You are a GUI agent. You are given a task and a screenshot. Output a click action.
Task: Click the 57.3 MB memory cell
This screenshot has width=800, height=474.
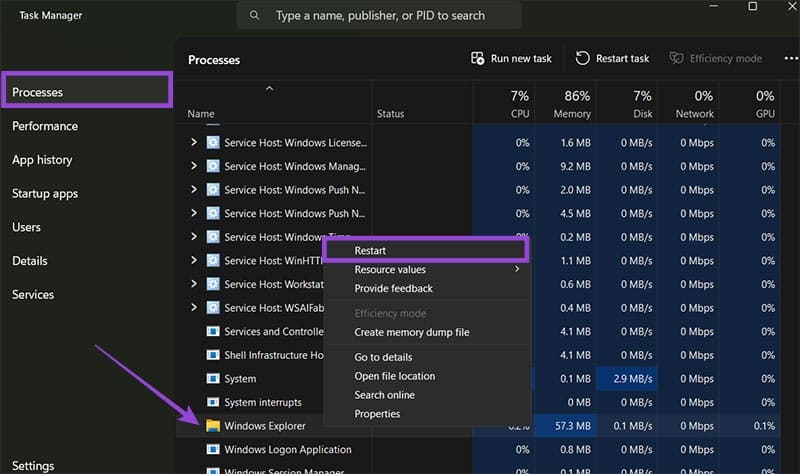565,426
